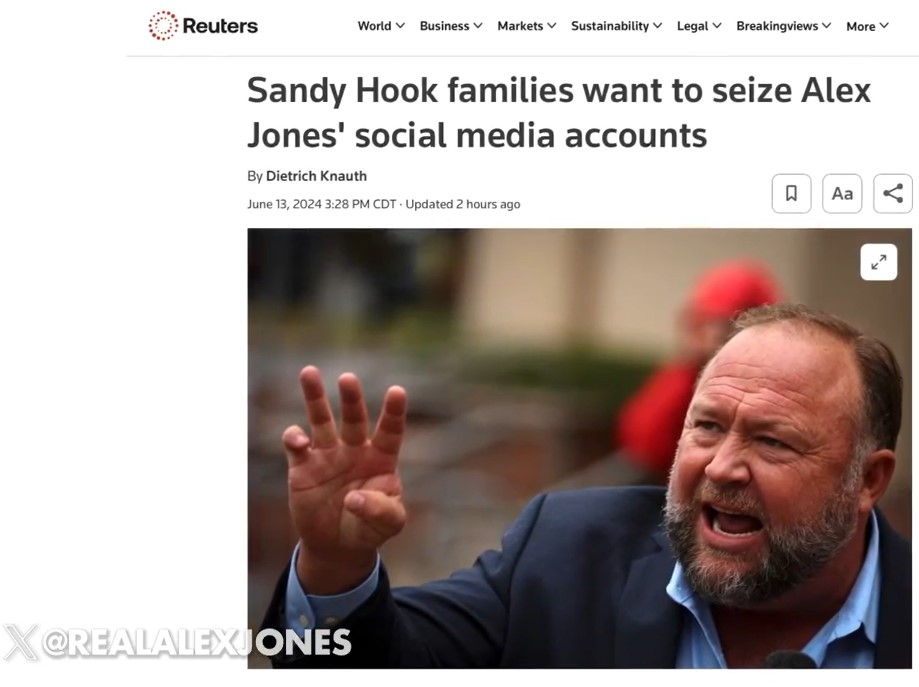This screenshot has height=687, width=919.
Task: Open the Business menu
Action: point(444,26)
